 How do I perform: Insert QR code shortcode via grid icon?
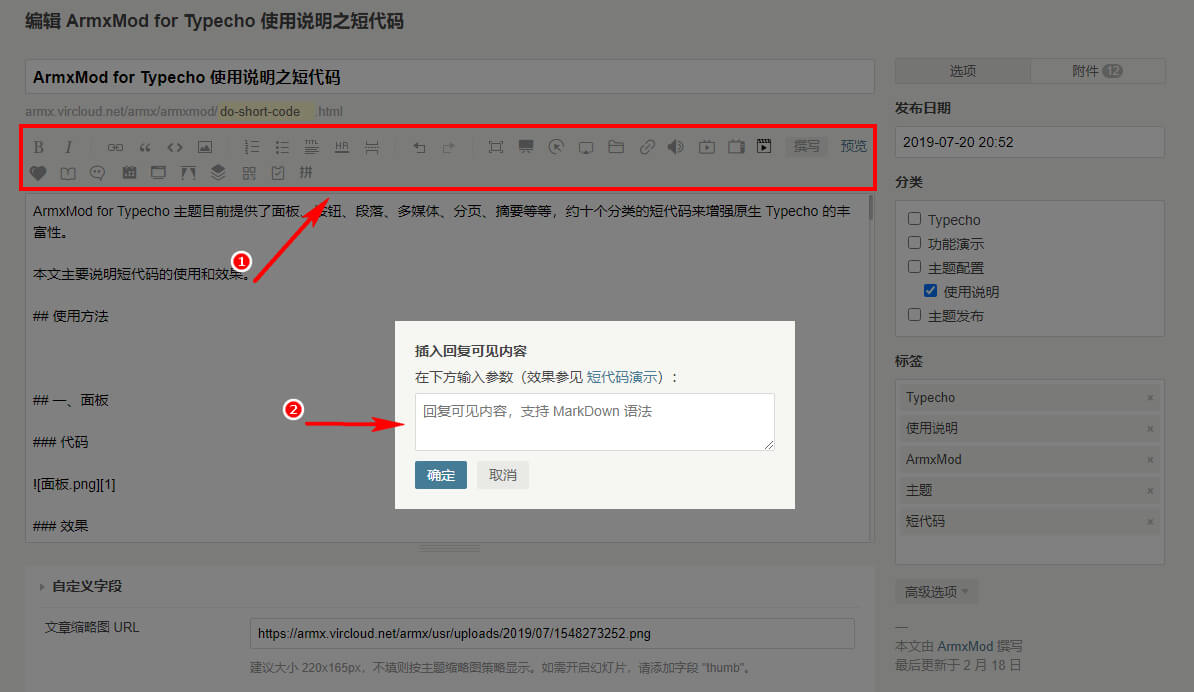249,174
